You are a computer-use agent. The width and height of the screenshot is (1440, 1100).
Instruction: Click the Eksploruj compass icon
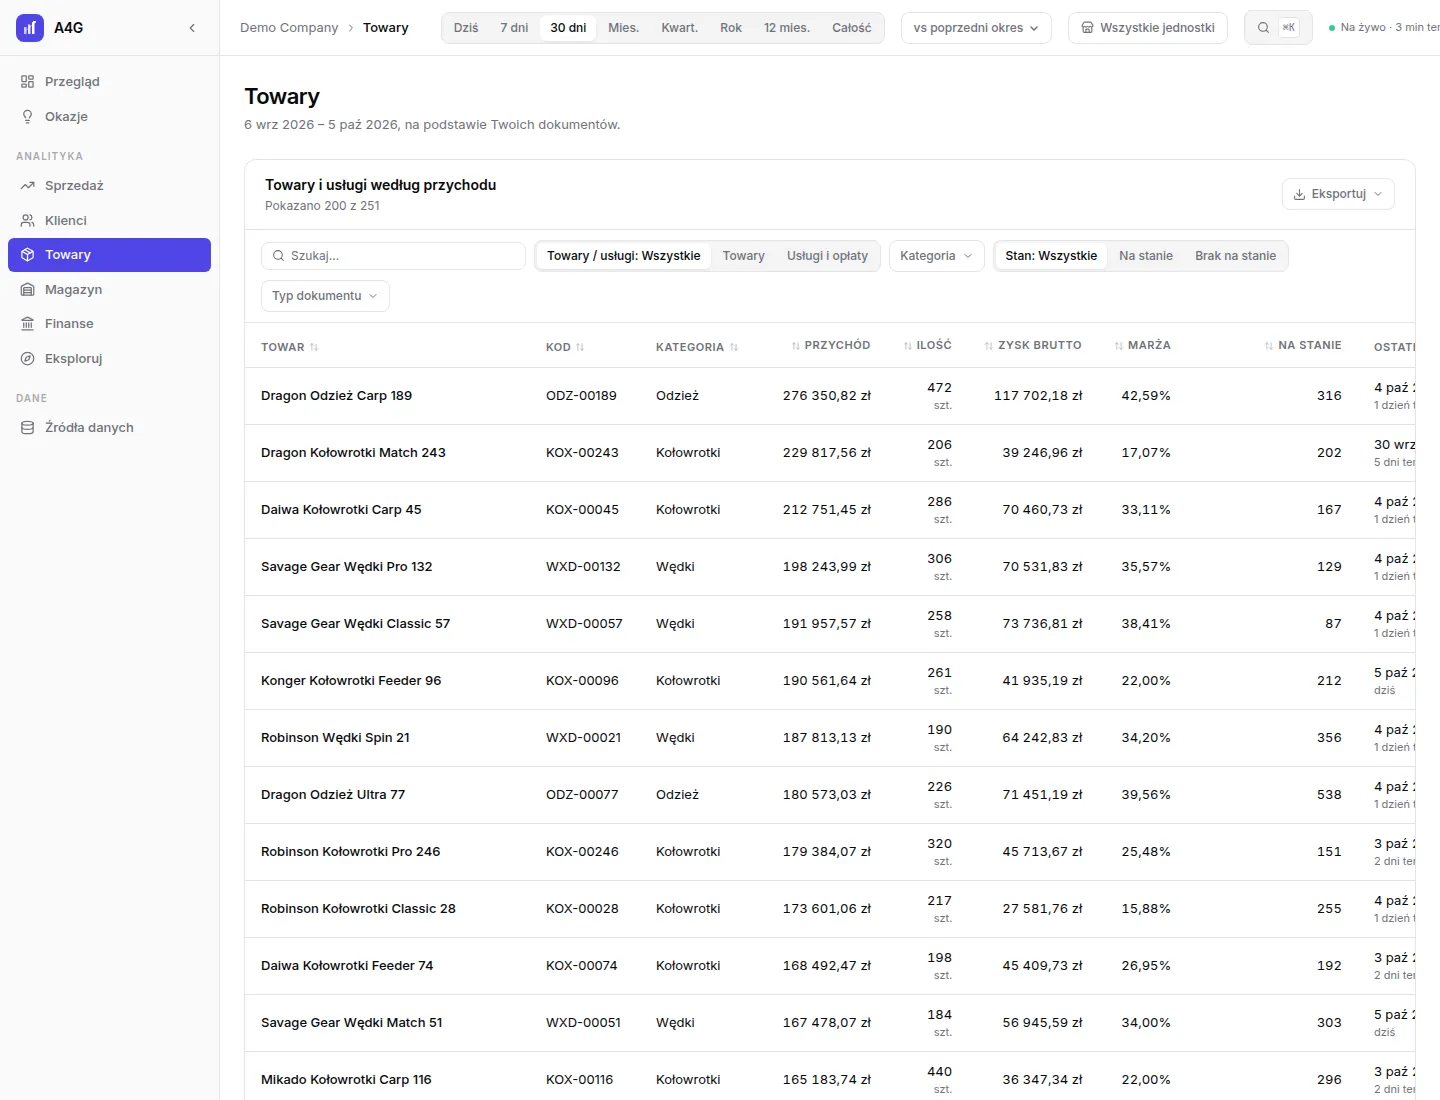point(28,358)
